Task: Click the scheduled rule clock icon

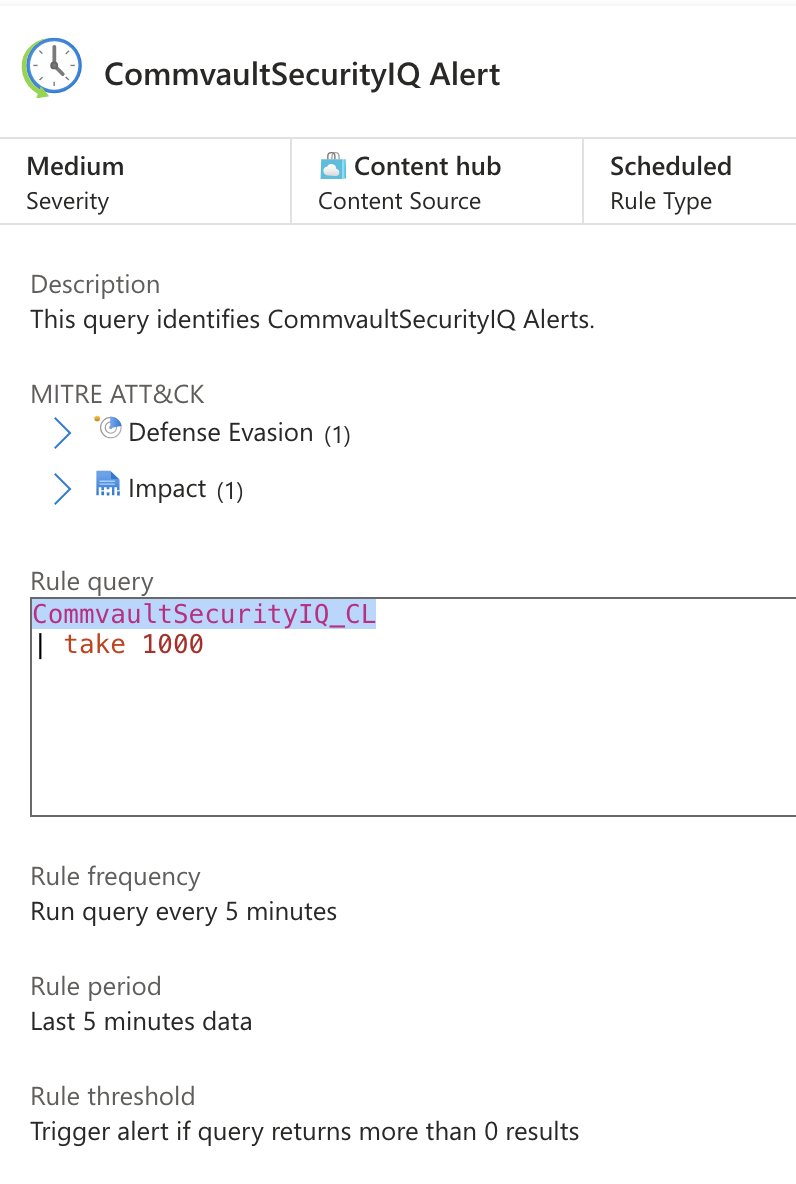Action: point(51,67)
